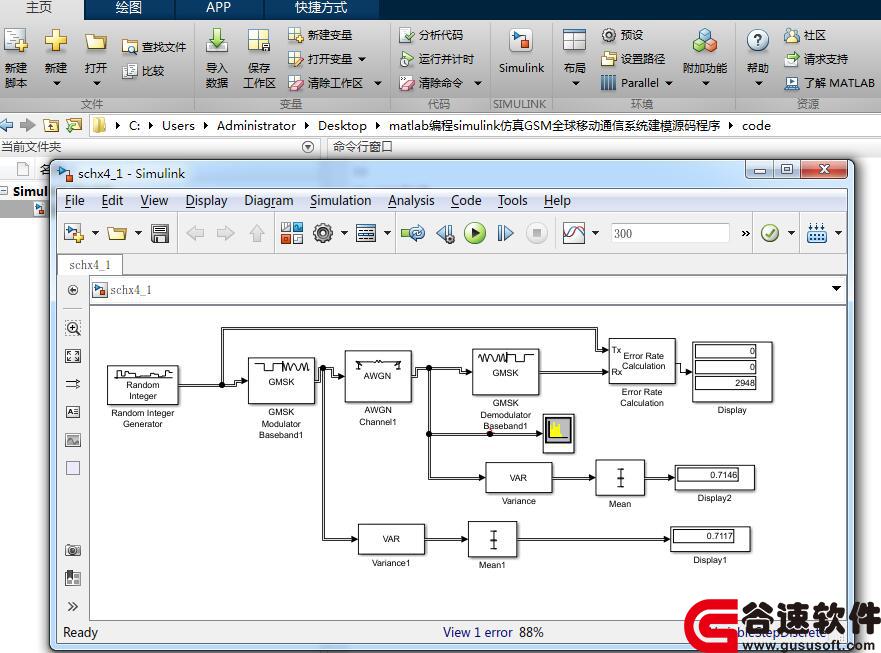The image size is (881, 653).
Task: Click the yellow plus New icon
Action: coord(56,41)
